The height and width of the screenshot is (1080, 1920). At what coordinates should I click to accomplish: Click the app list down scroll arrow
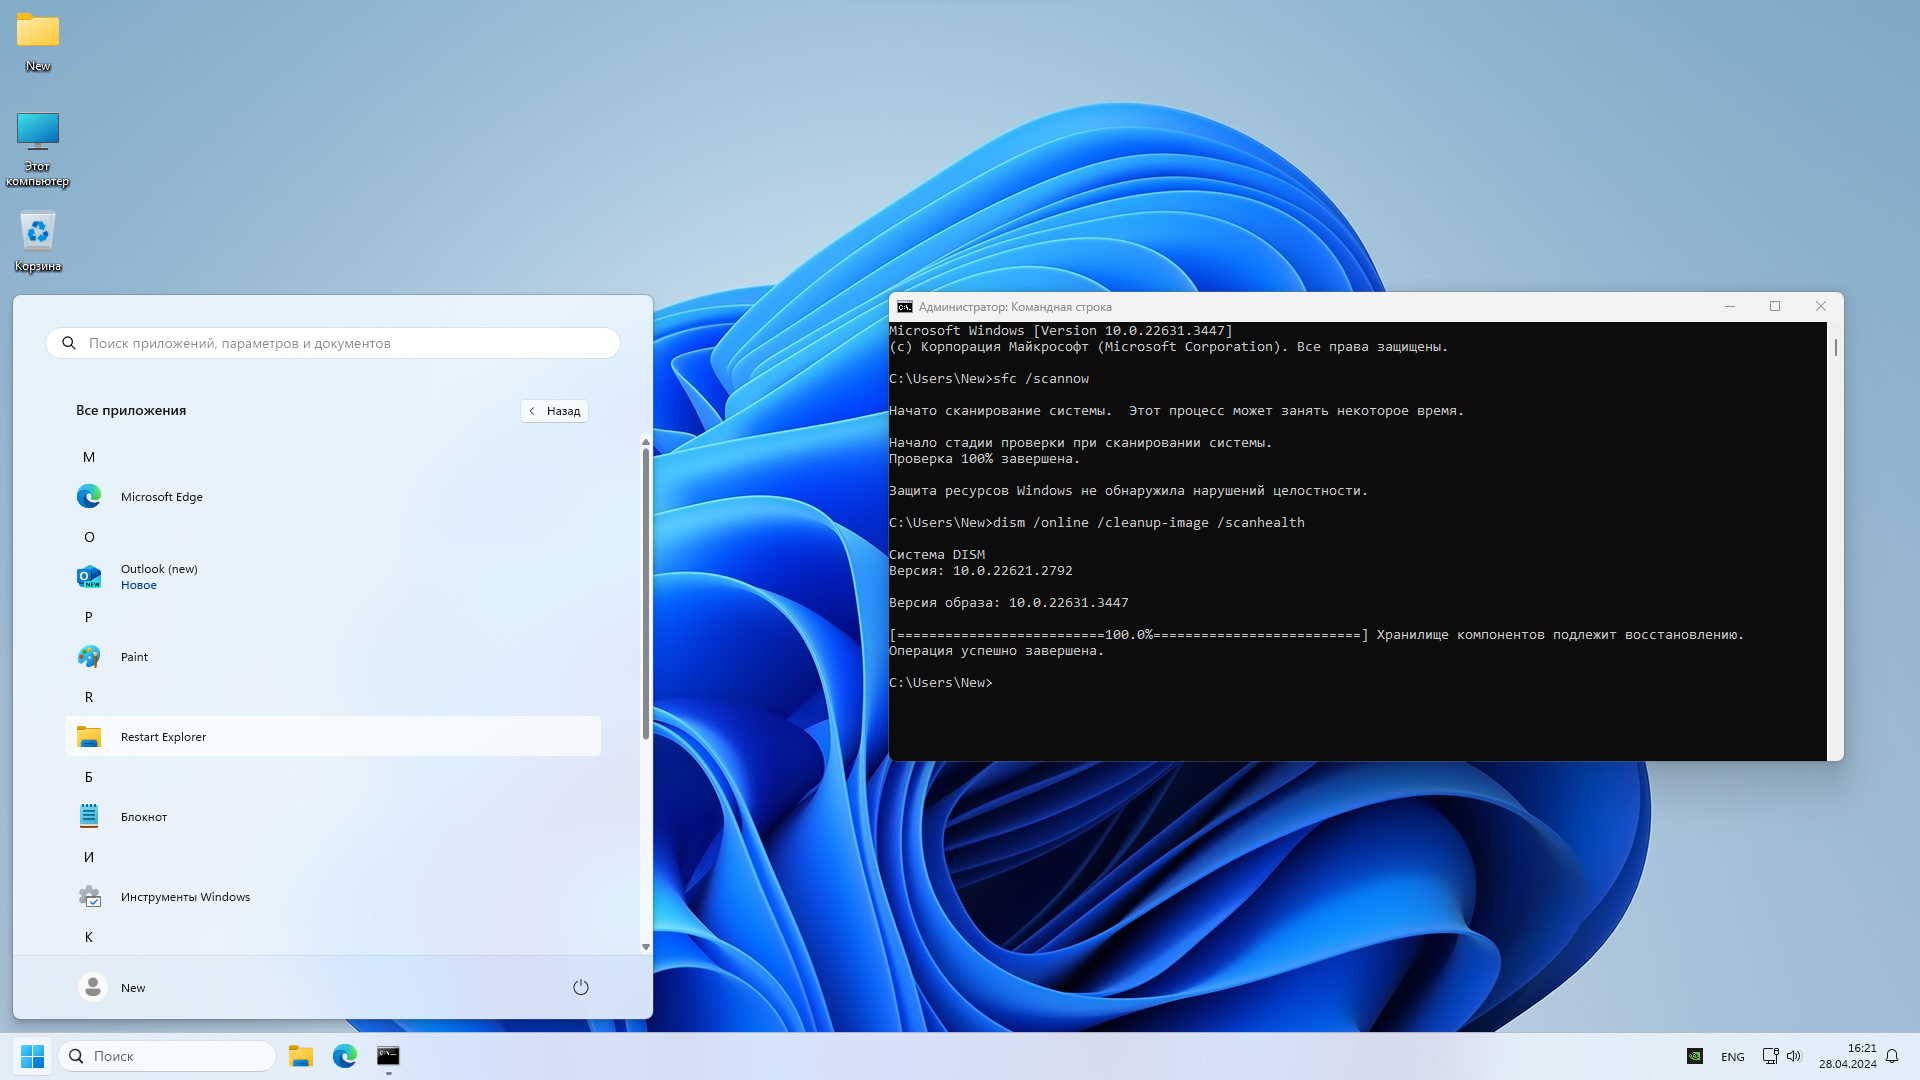coord(645,946)
